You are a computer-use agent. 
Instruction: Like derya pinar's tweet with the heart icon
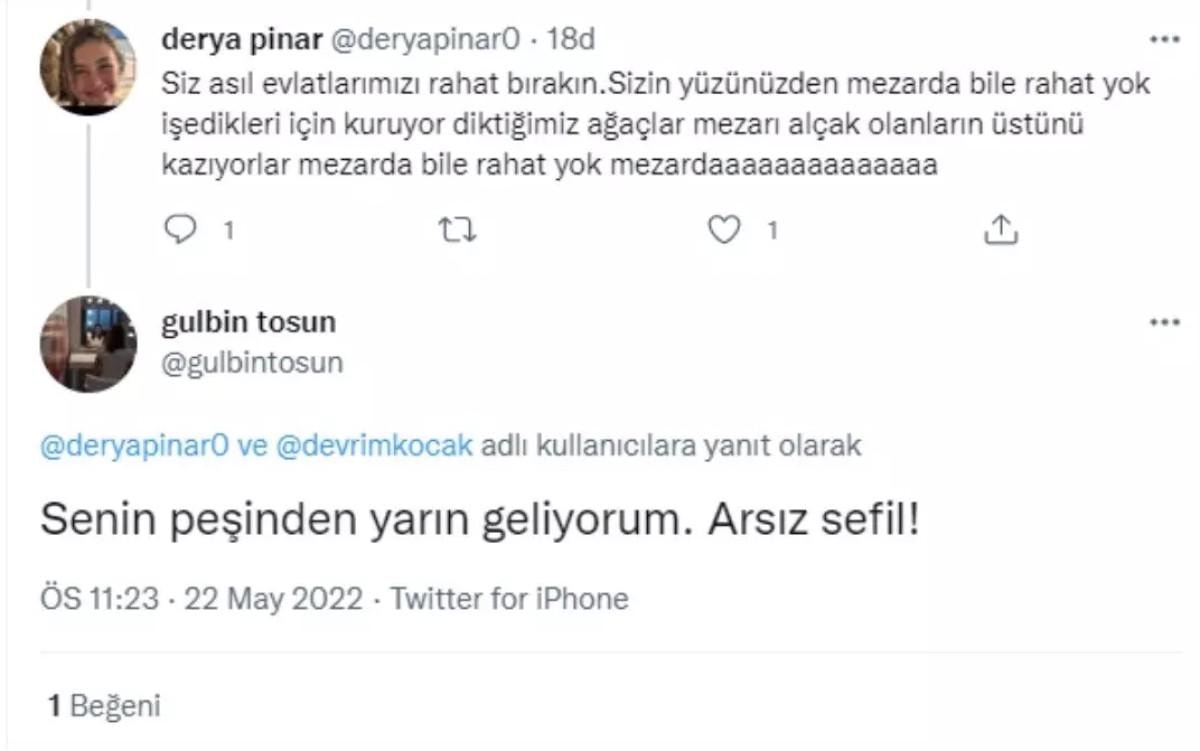pos(722,231)
